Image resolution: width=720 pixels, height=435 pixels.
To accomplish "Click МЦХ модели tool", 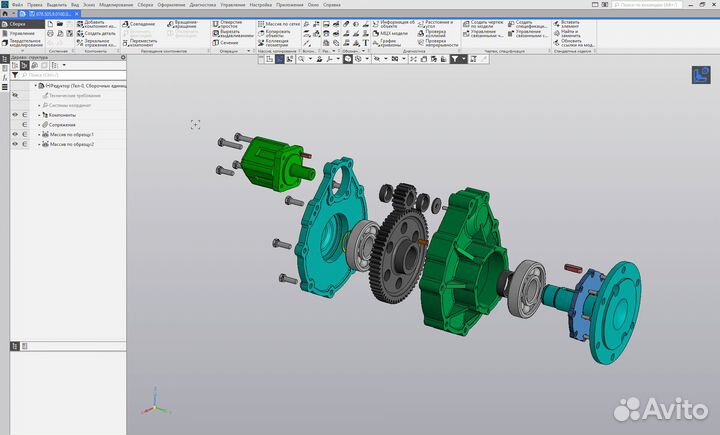I will [390, 34].
